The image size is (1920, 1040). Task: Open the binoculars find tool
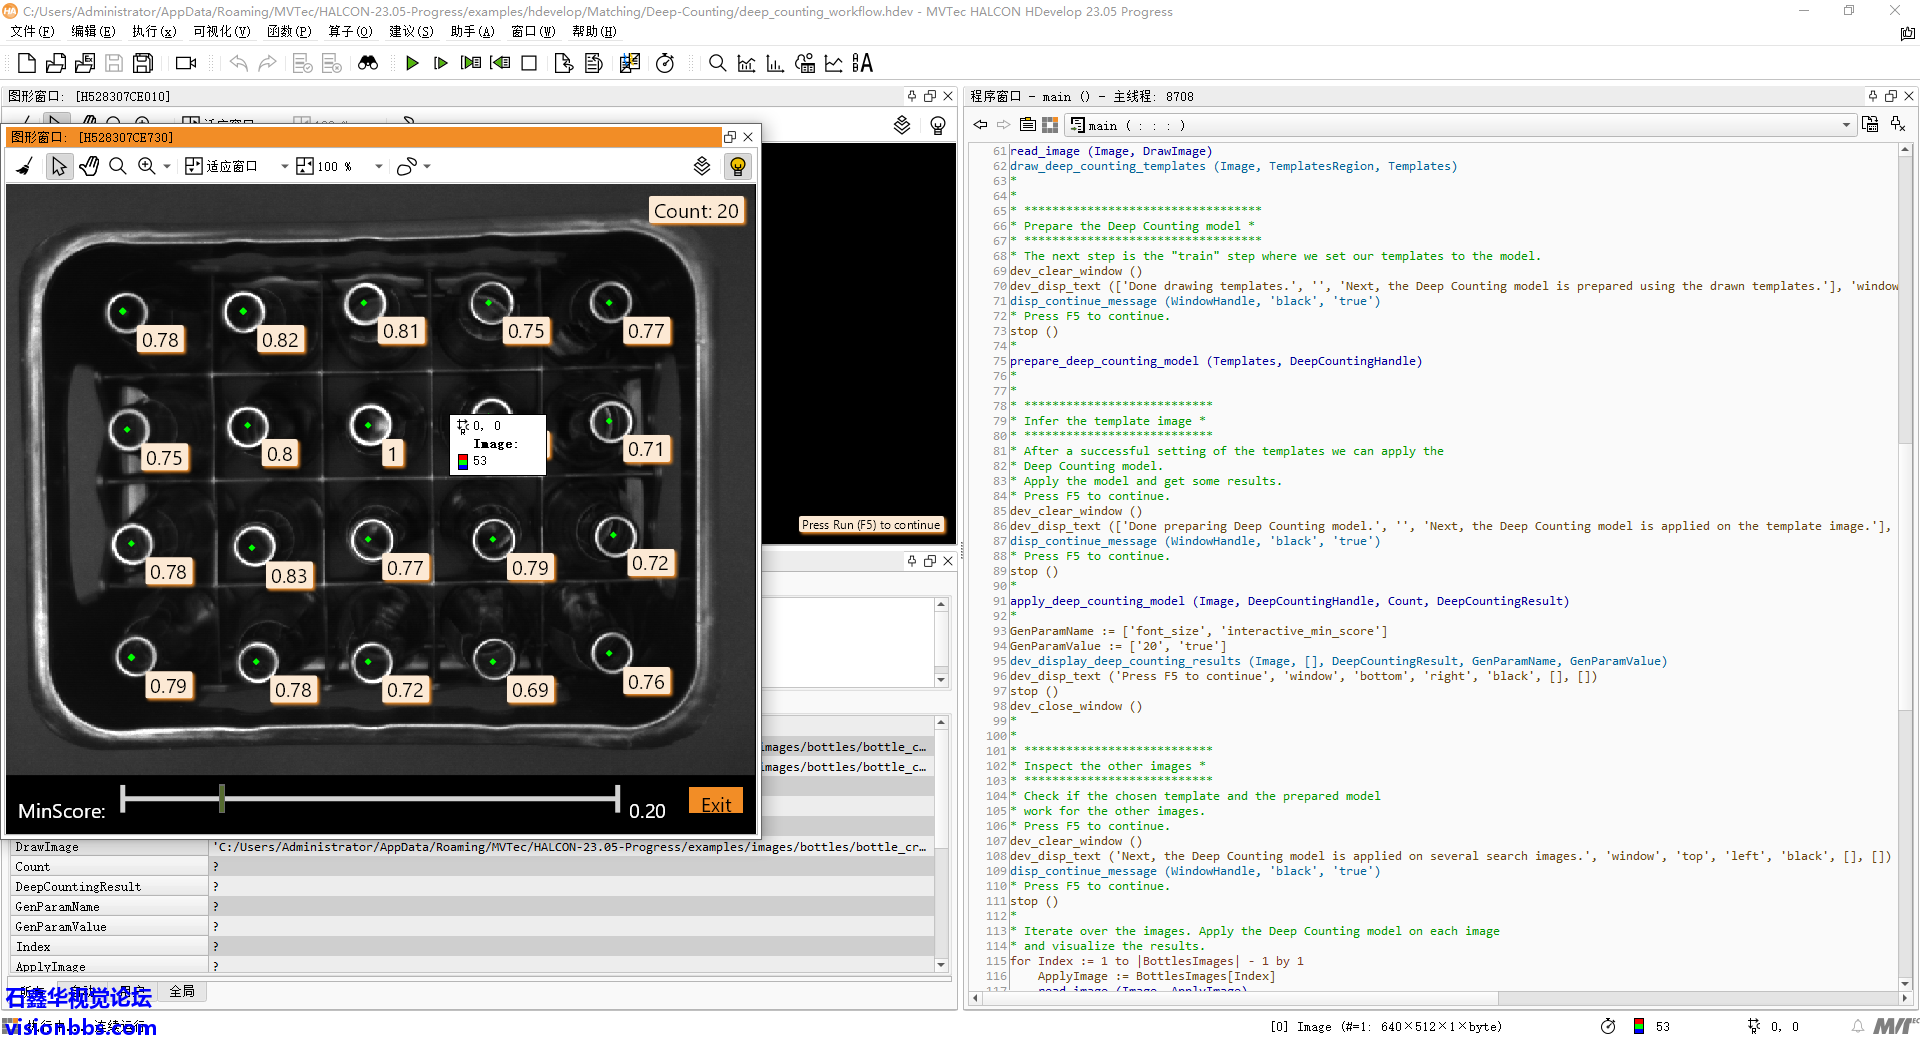368,63
